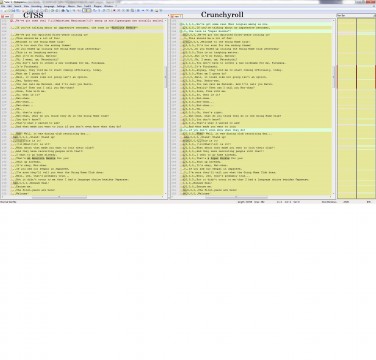376x360 pixels.
Task: Toggle synchronized vertical scrolling button
Action: click(x=85, y=10)
